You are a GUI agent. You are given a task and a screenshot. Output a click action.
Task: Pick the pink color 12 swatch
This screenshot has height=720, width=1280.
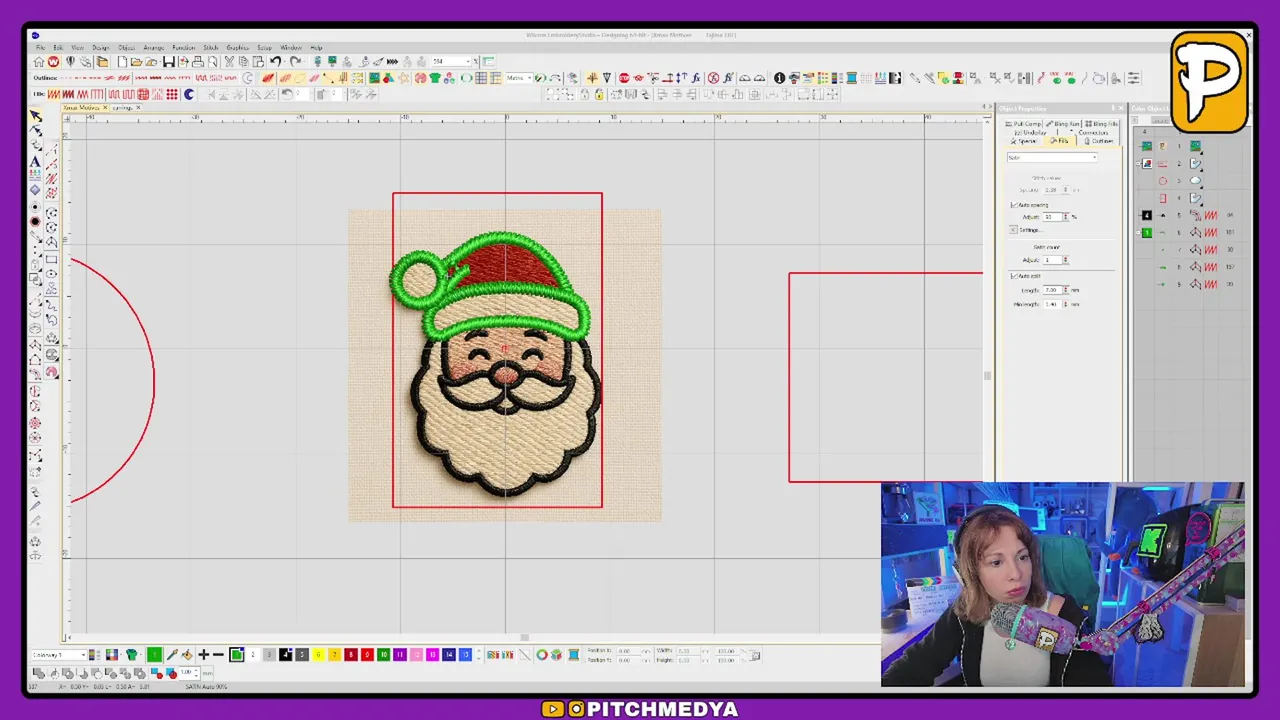point(416,655)
